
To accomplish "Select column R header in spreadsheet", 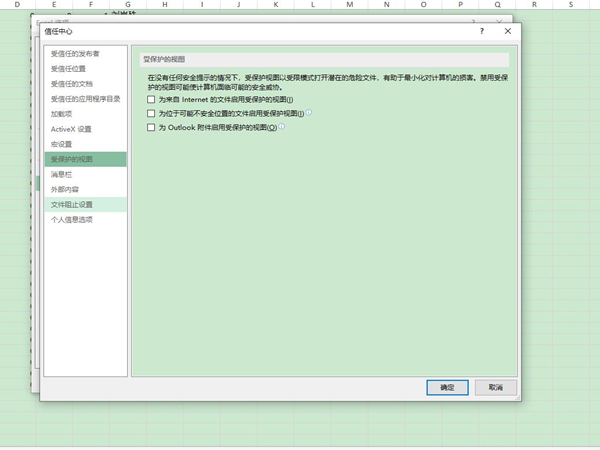I will 534,5.
